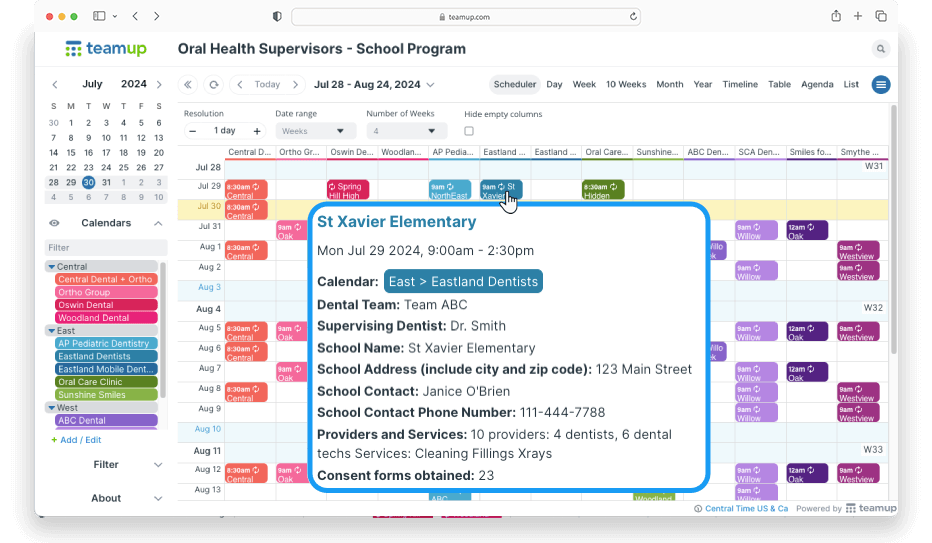Screen dimensions: 932x543
Task: Switch to Day view
Action: click(x=554, y=84)
